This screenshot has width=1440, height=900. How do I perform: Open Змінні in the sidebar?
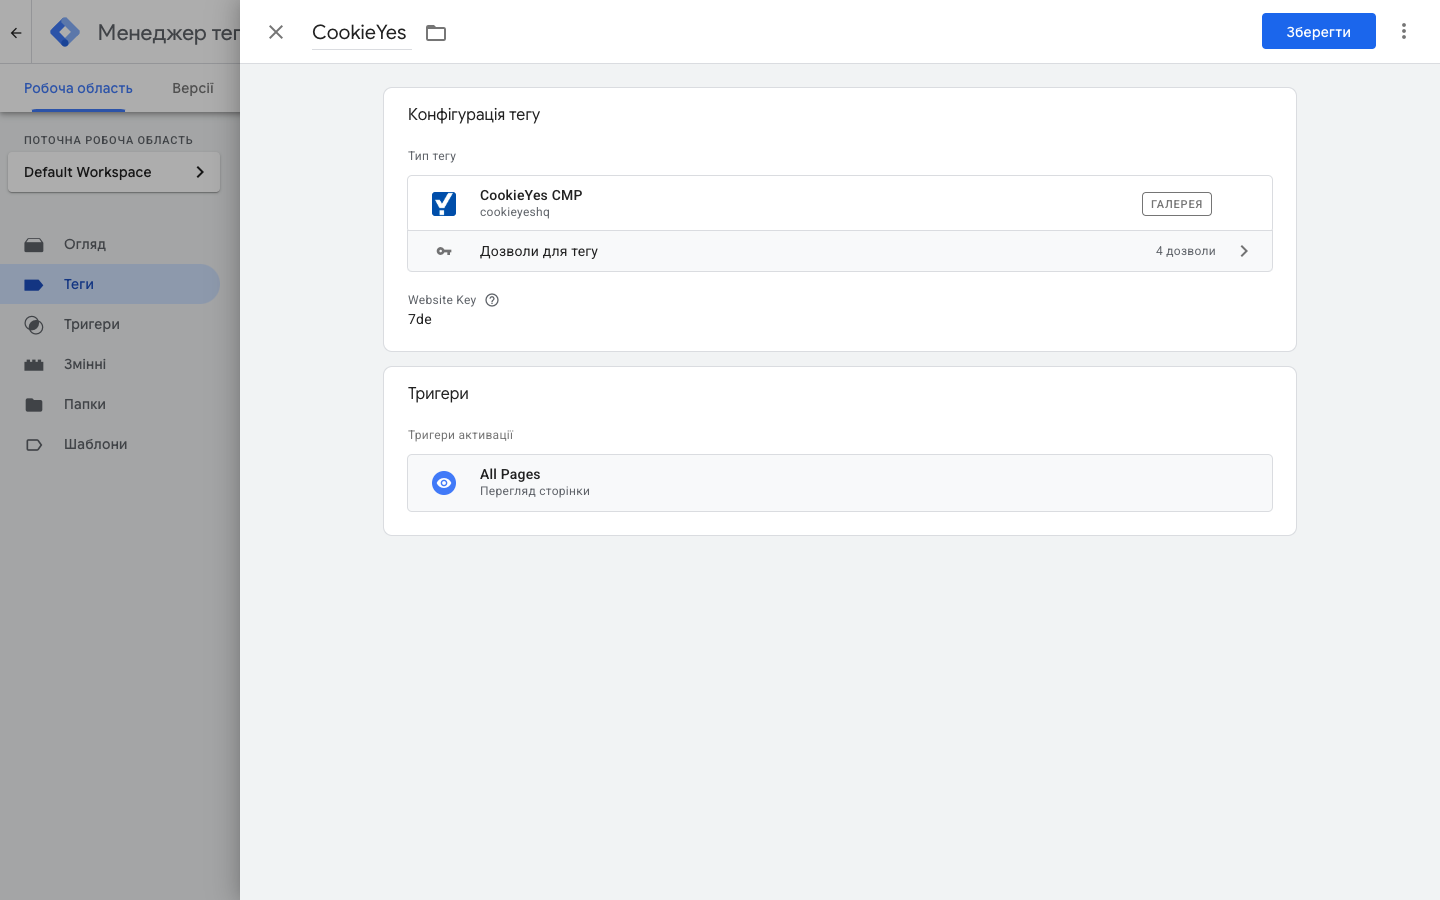[x=110, y=364]
